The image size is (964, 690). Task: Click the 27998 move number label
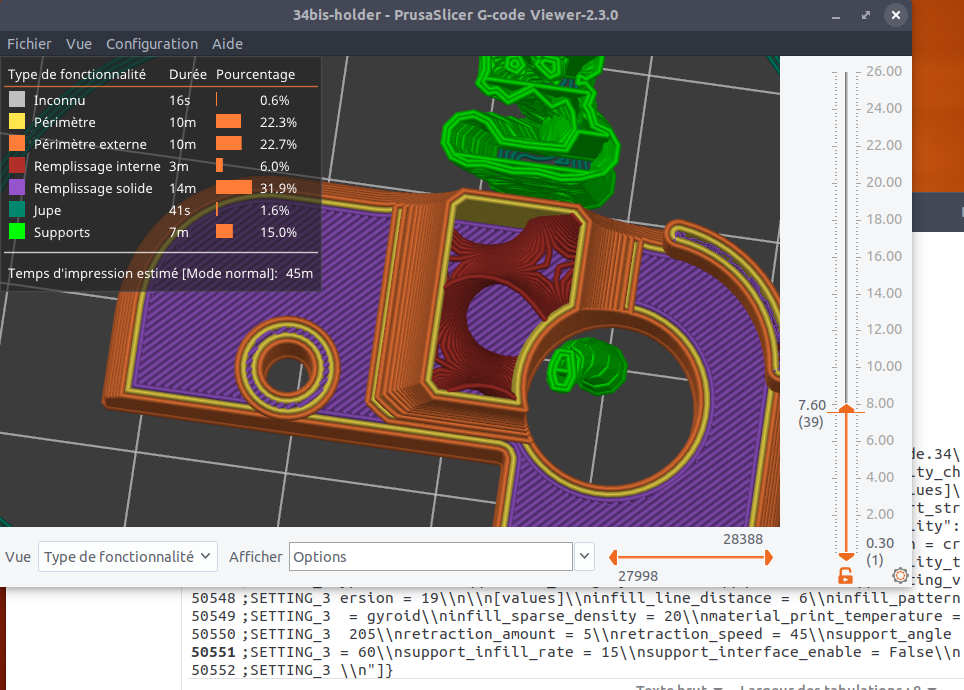(x=638, y=576)
